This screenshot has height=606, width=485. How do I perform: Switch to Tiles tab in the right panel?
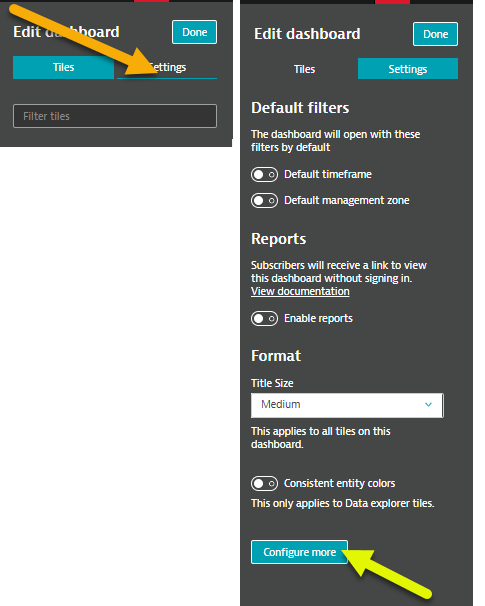(304, 69)
